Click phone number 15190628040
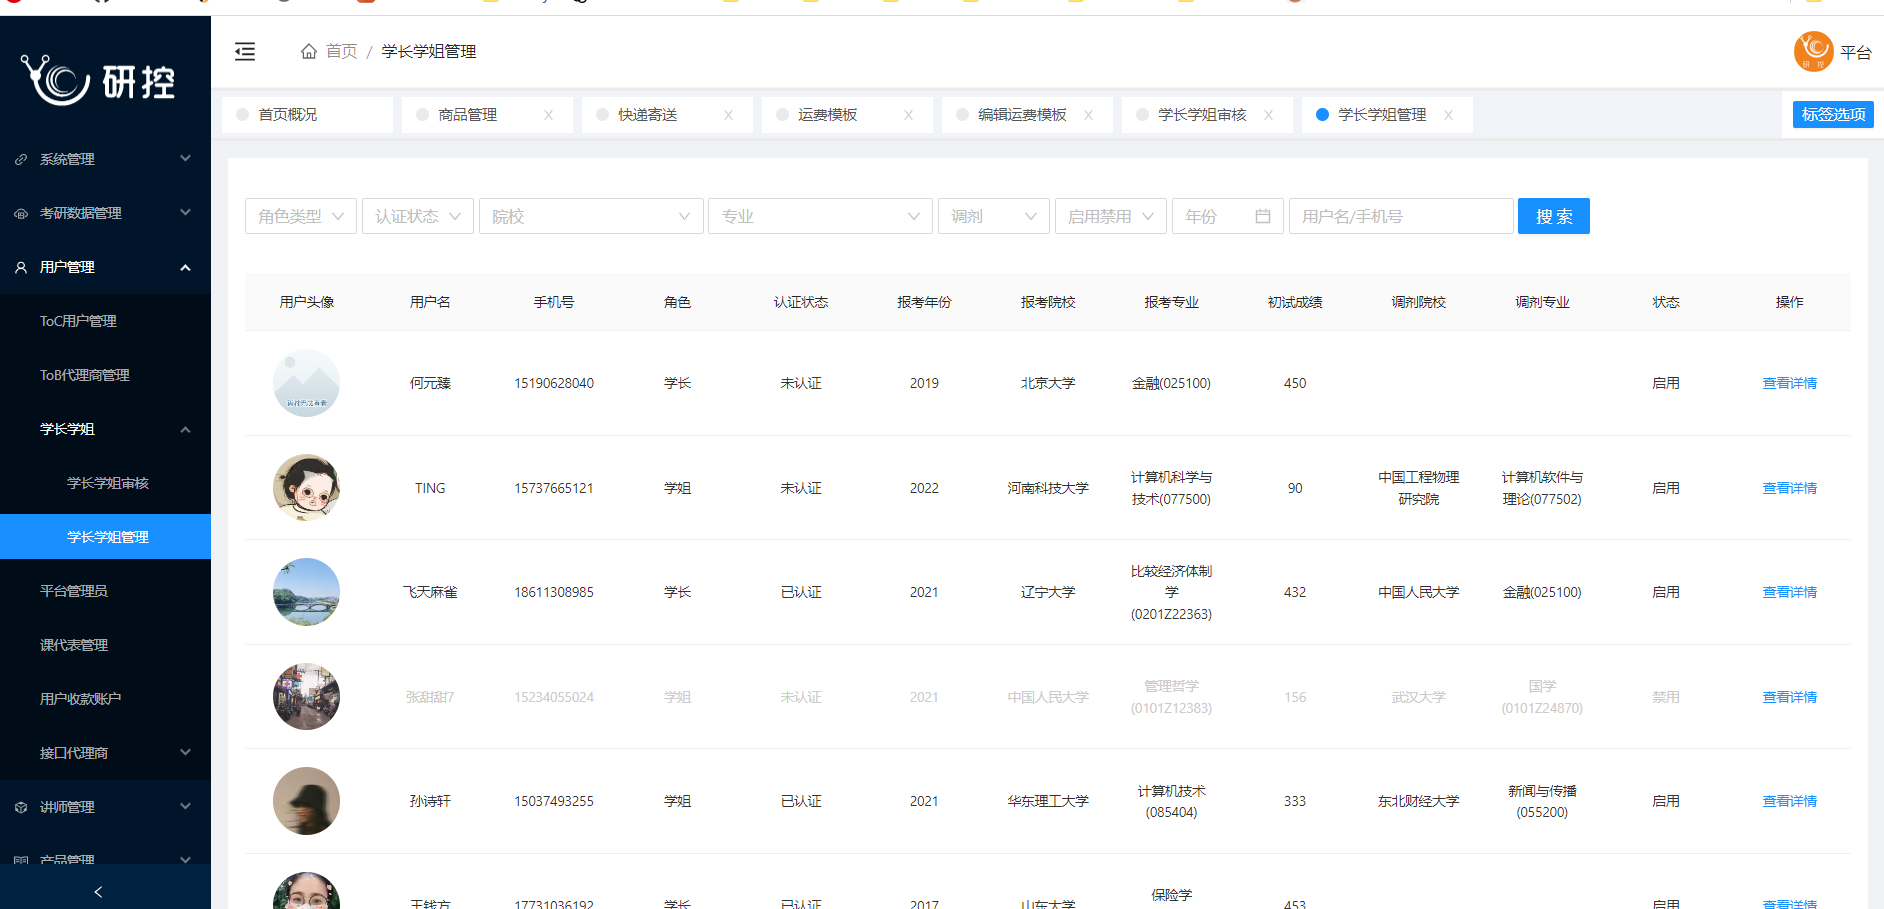This screenshot has height=909, width=1884. pos(554,383)
